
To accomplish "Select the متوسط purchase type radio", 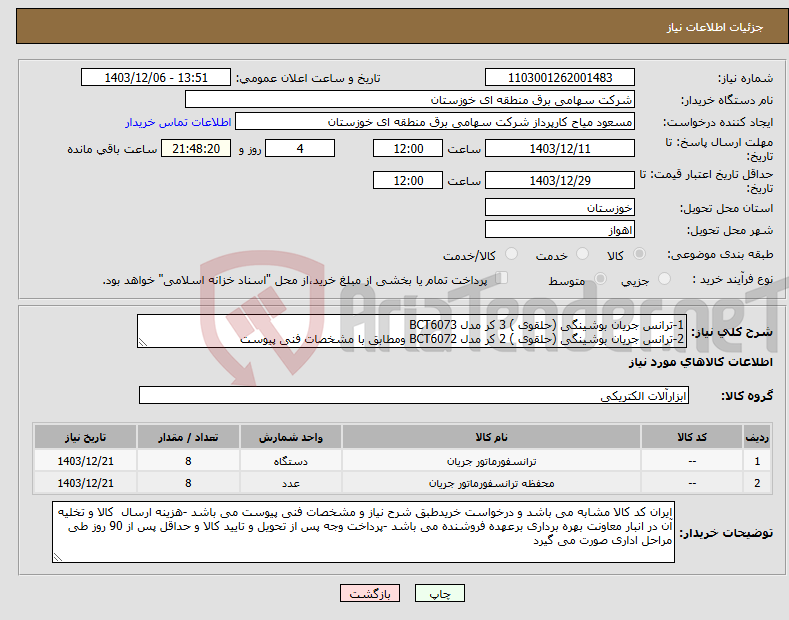I will click(x=600, y=278).
